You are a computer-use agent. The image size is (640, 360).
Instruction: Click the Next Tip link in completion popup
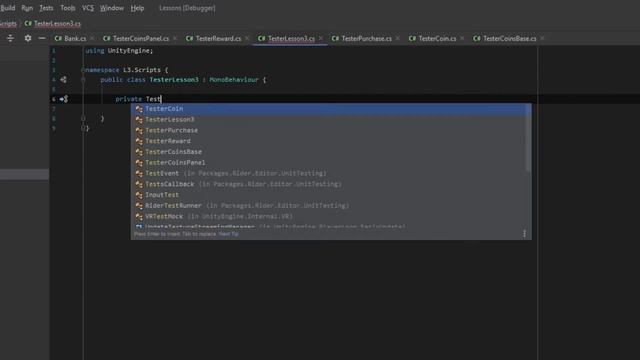229,234
